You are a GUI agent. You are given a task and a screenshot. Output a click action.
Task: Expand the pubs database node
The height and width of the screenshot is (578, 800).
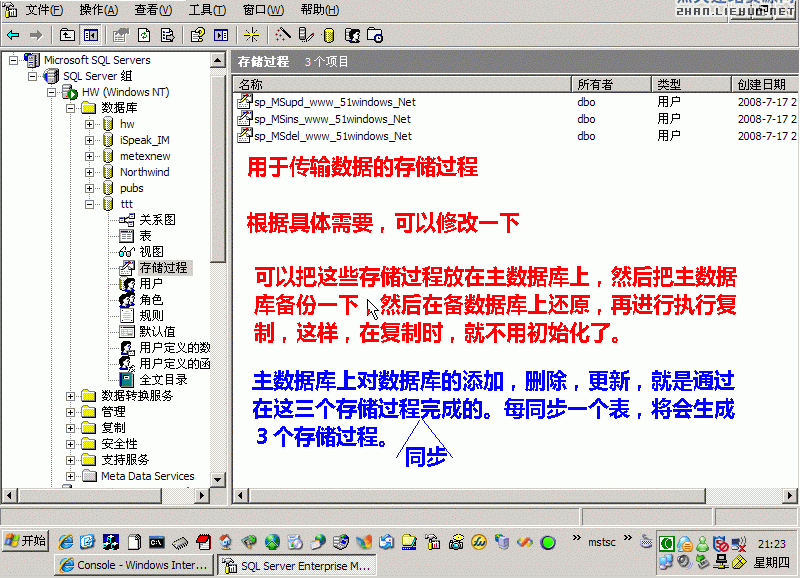89,188
